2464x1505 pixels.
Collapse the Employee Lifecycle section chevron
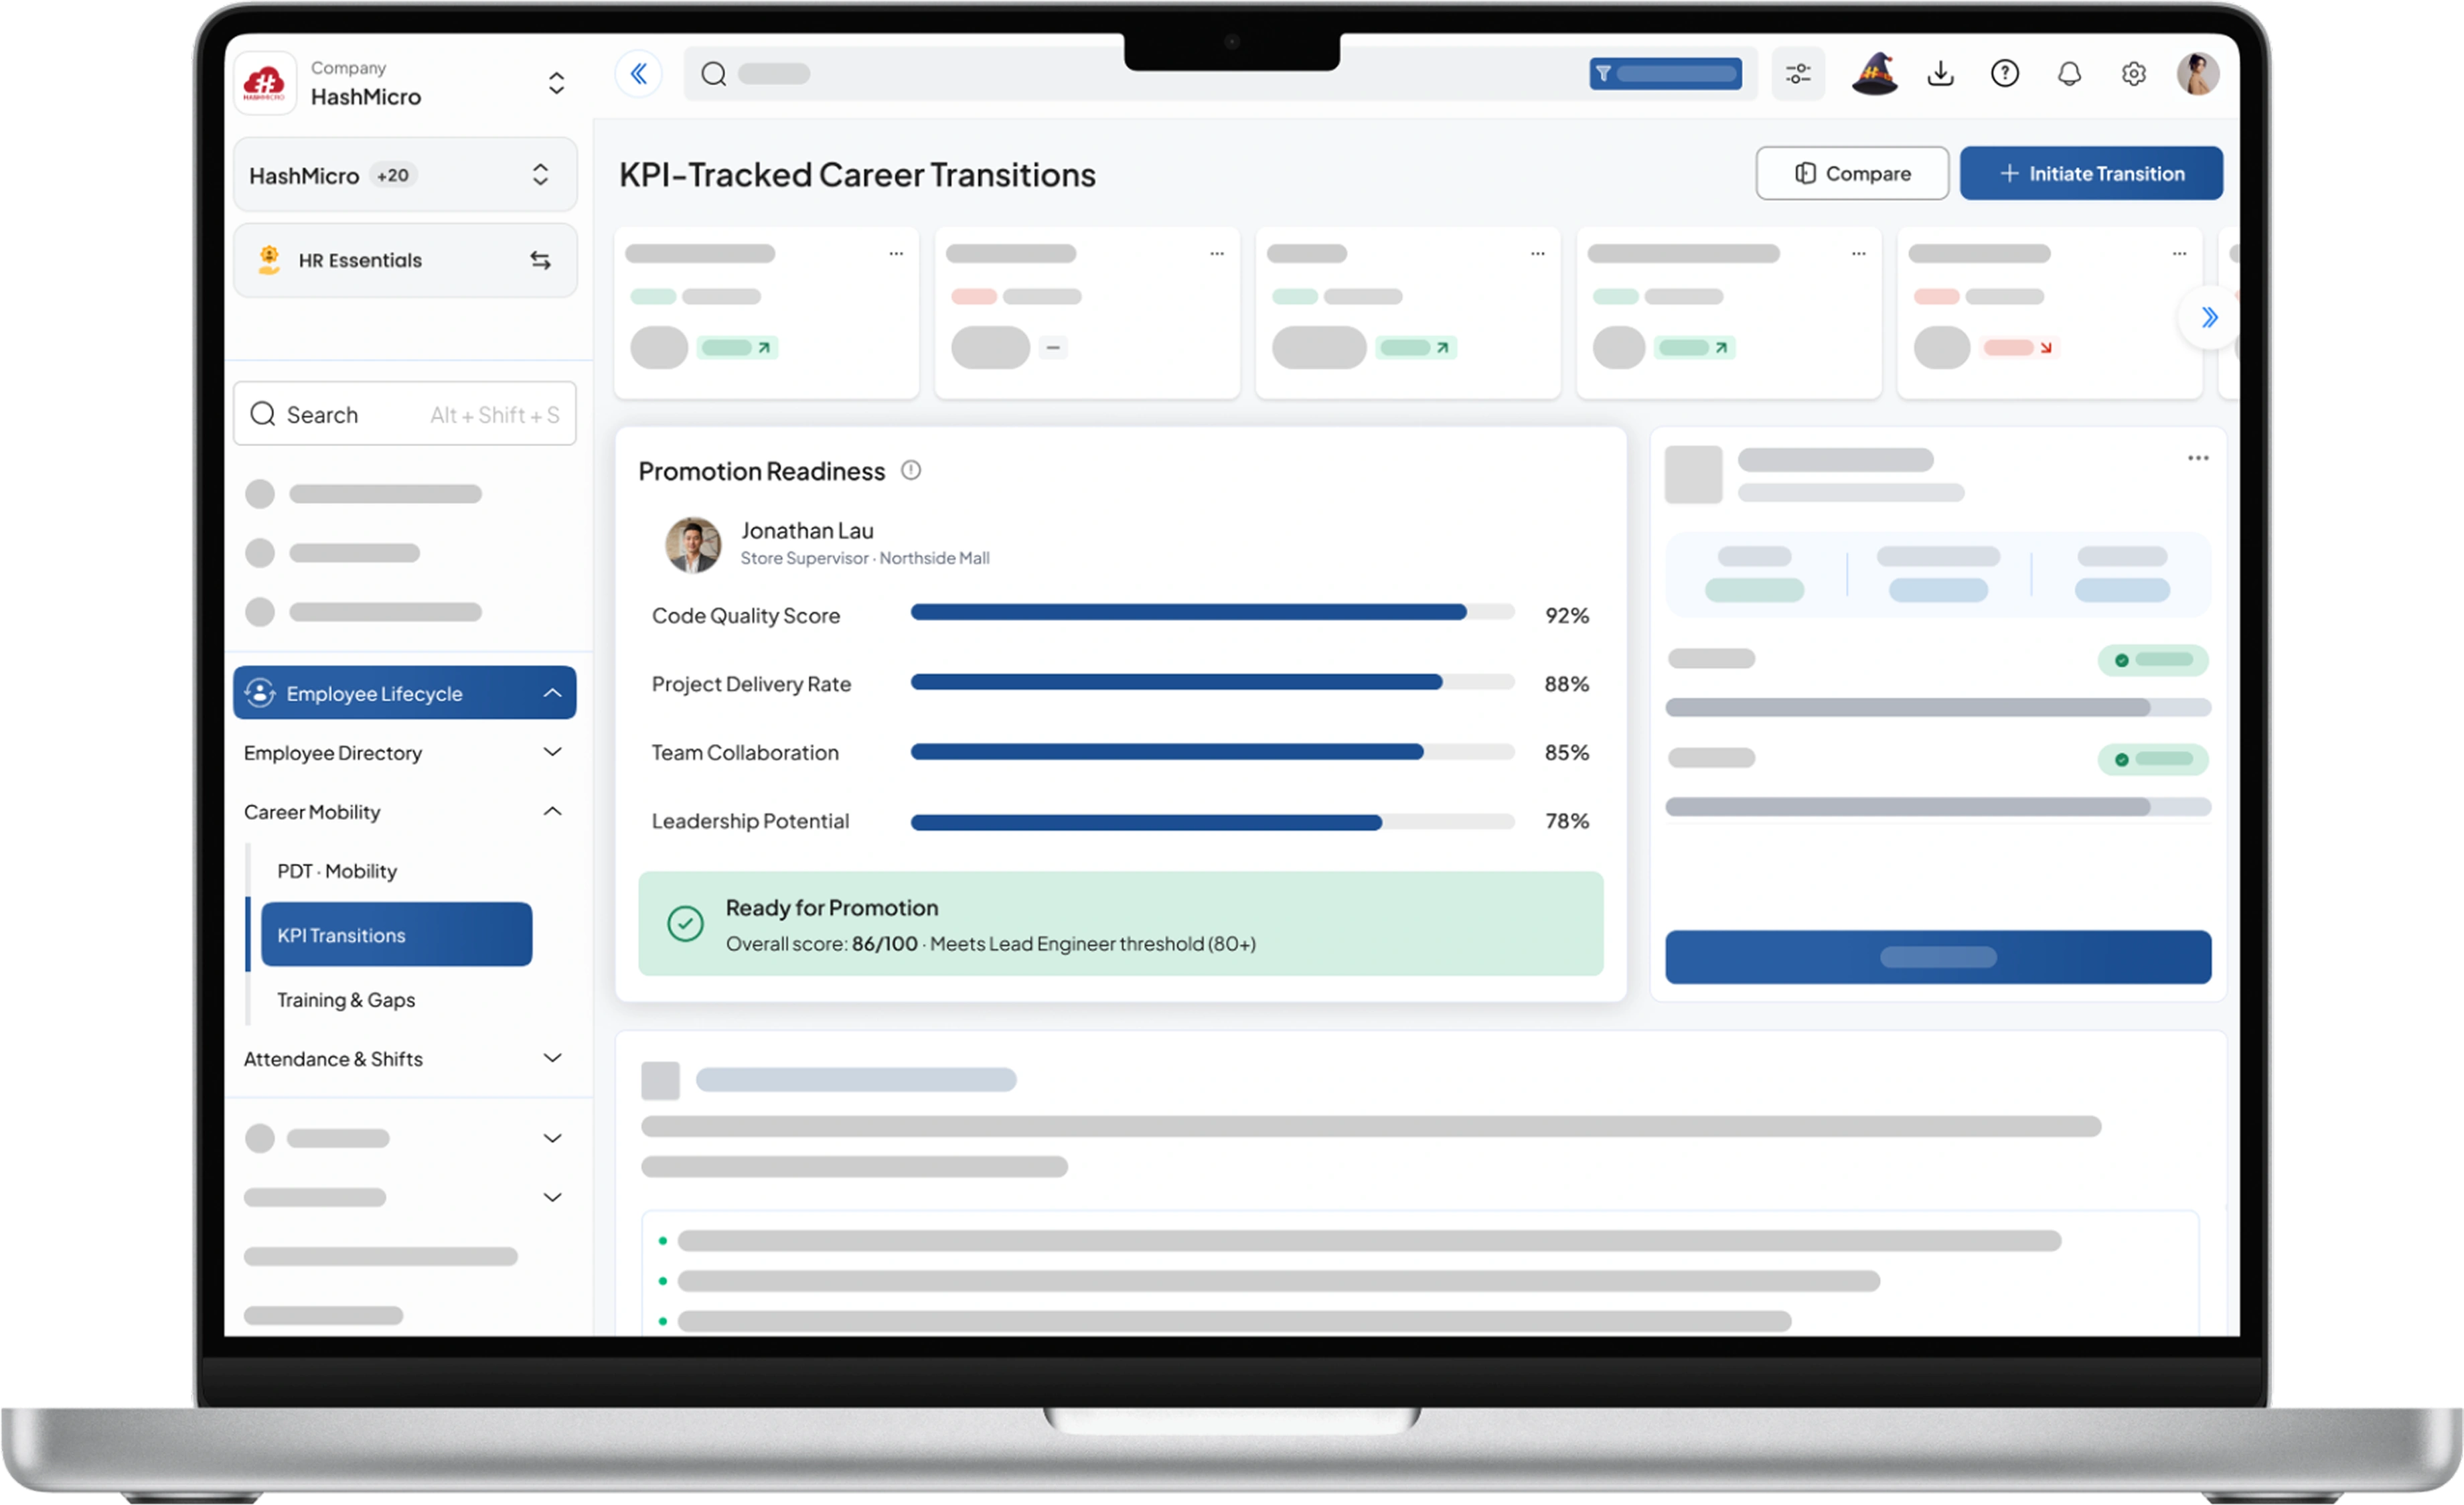coord(552,693)
